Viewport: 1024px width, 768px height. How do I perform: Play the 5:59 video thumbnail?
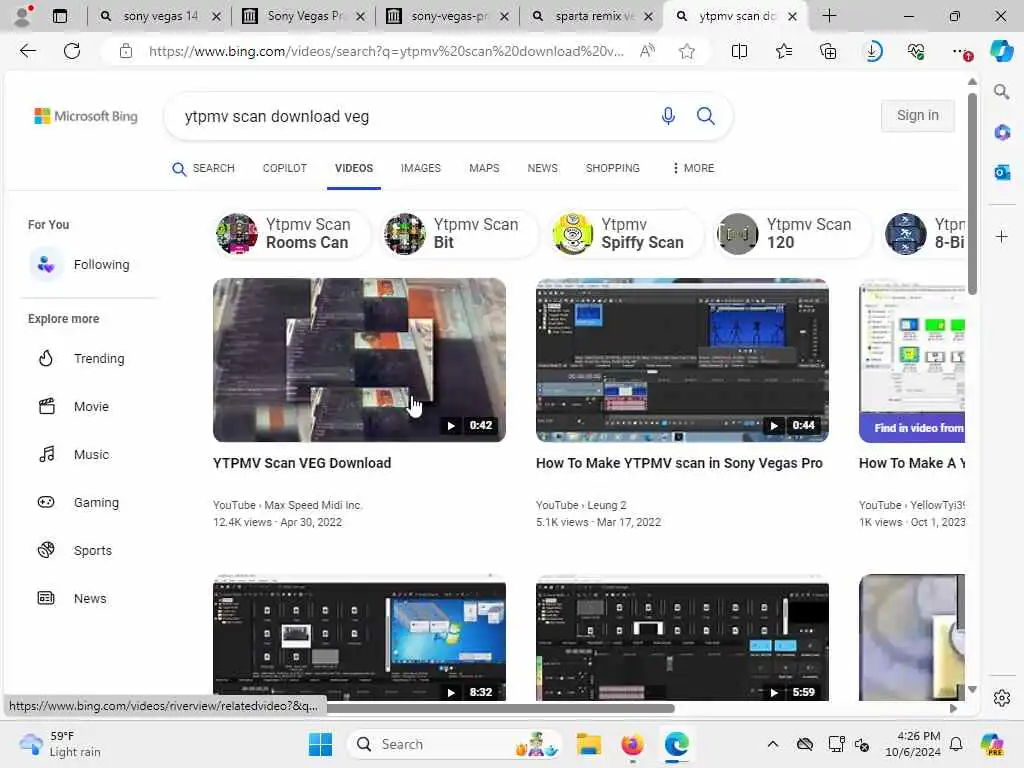point(682,637)
